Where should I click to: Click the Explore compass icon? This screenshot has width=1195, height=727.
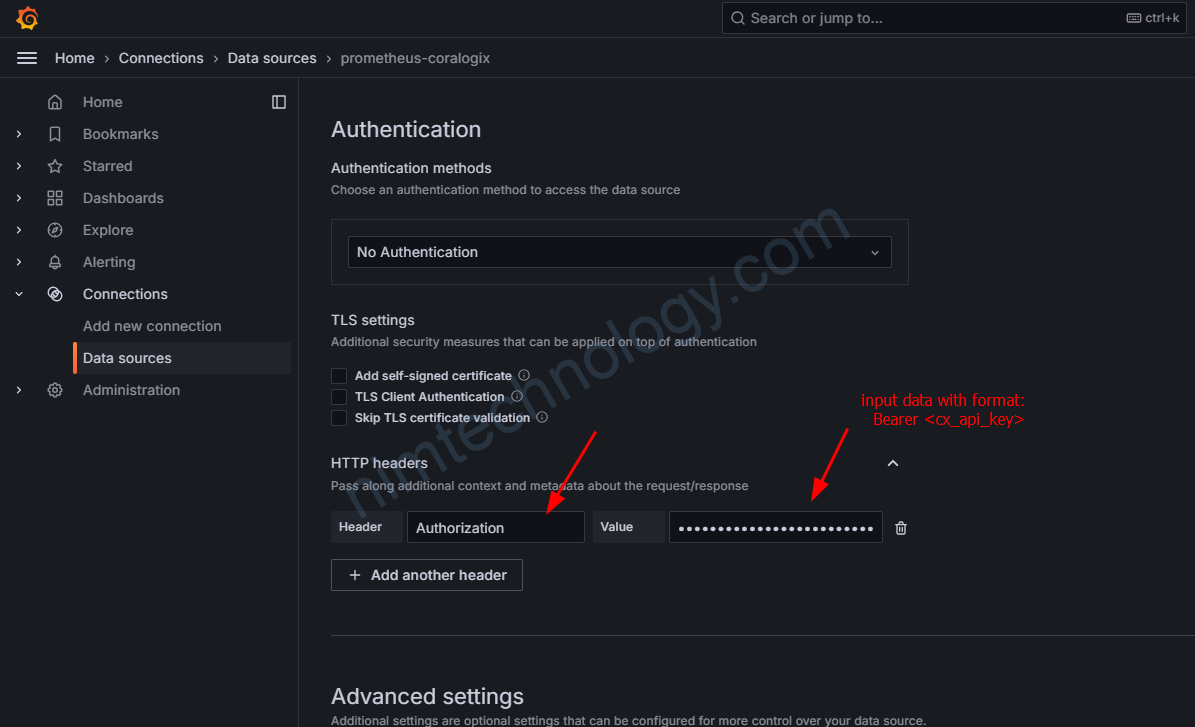(x=55, y=230)
